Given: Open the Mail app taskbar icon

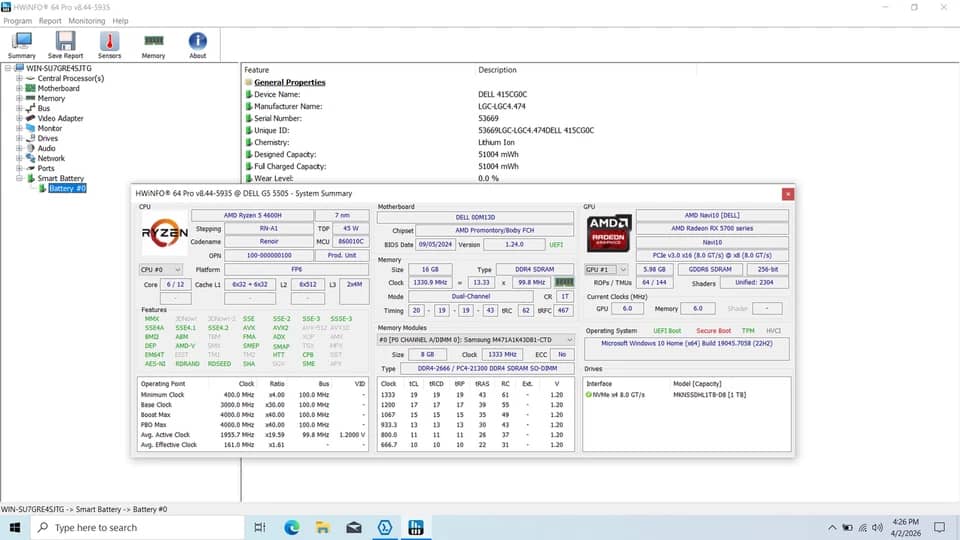Looking at the screenshot, I should pos(354,527).
